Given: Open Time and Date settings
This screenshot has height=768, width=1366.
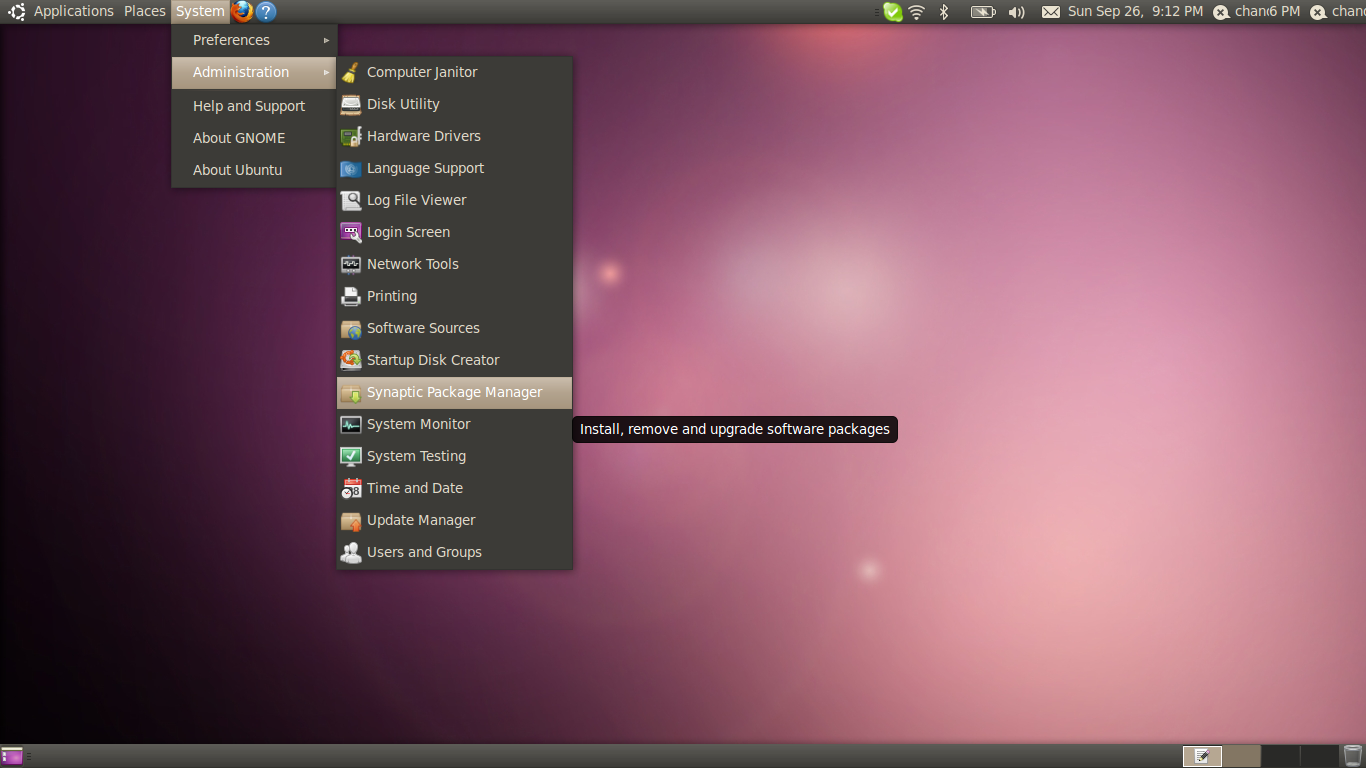Looking at the screenshot, I should pos(455,488).
